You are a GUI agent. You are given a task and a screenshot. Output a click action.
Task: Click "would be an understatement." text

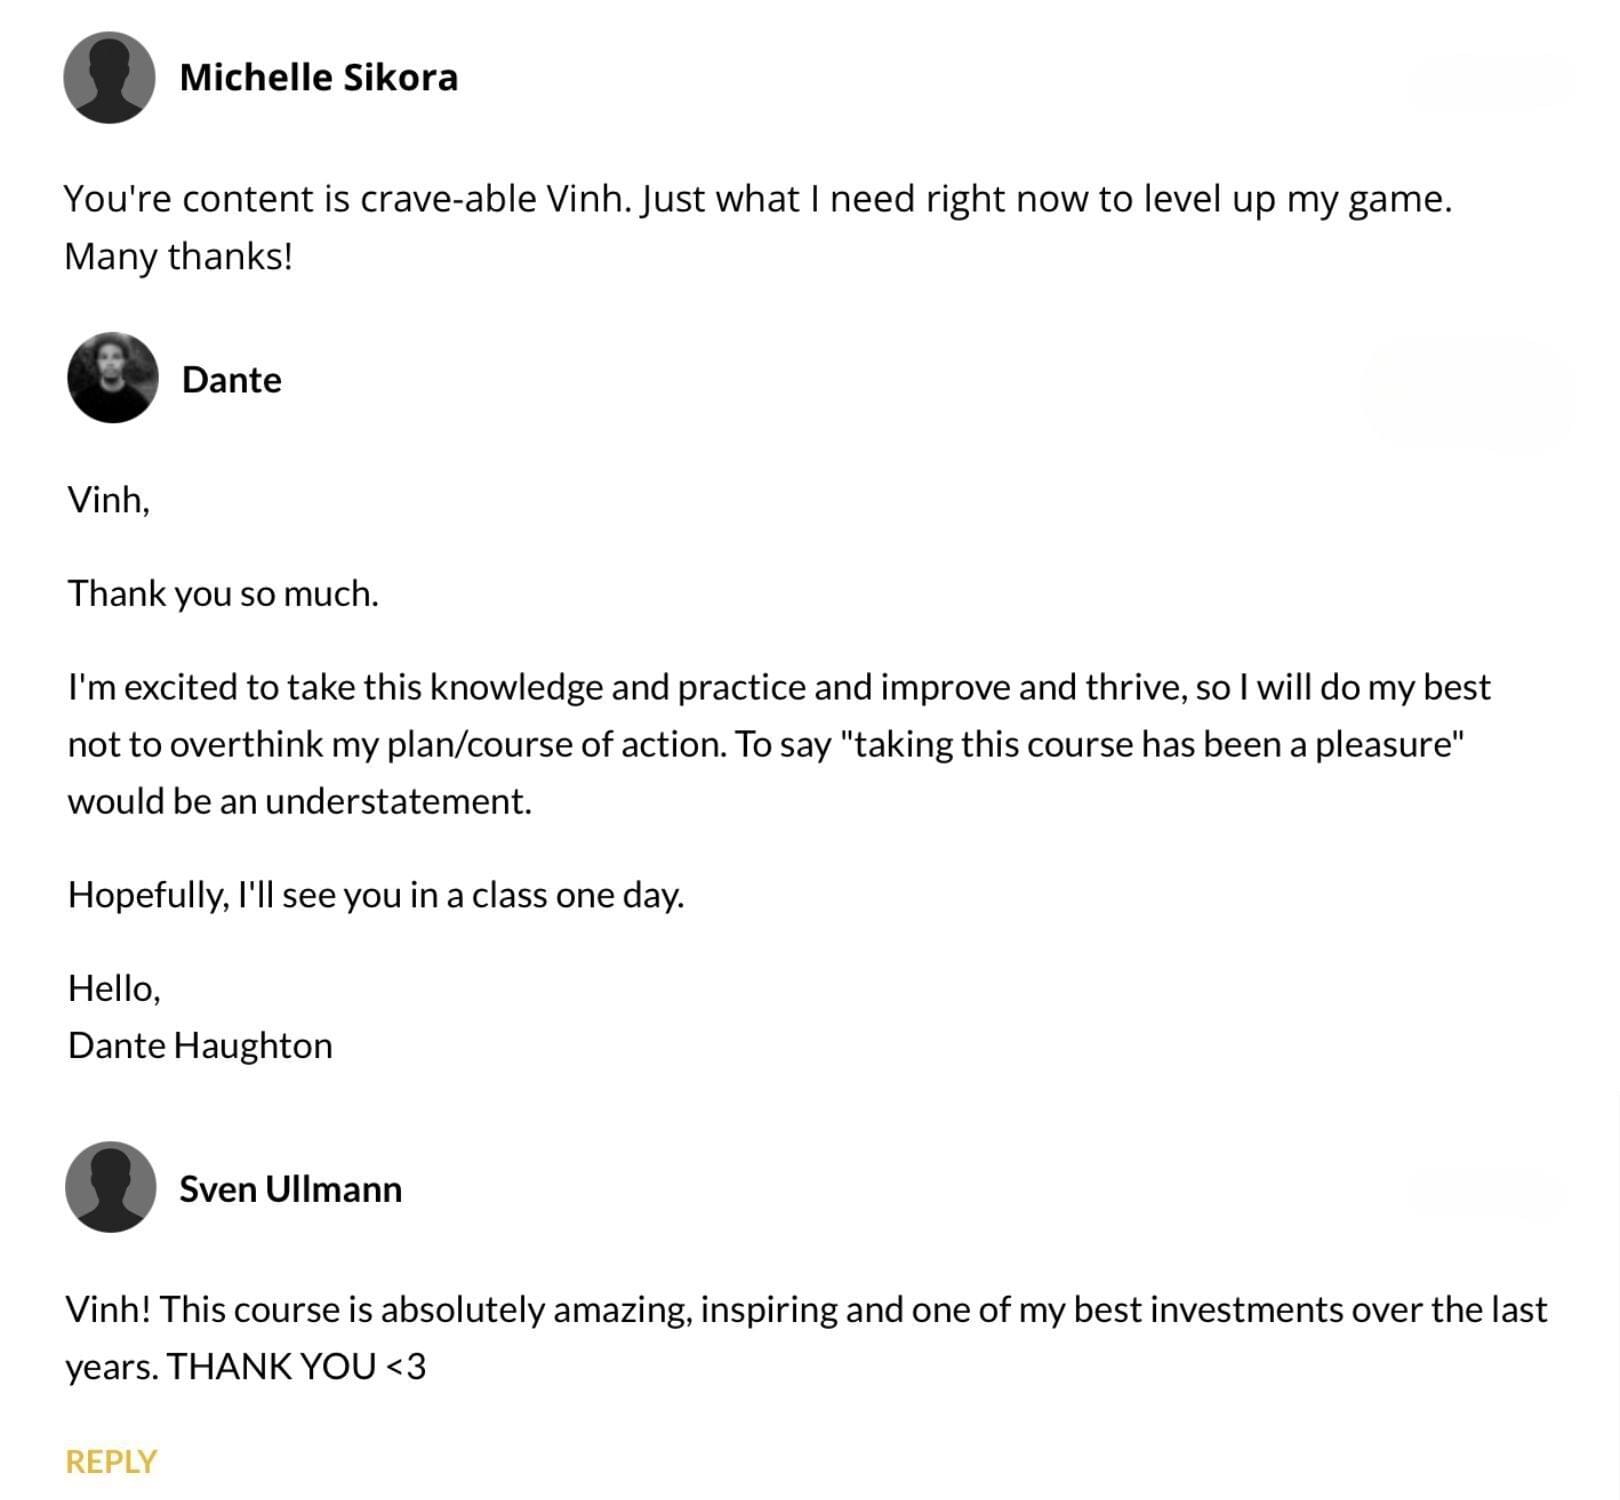(x=299, y=801)
